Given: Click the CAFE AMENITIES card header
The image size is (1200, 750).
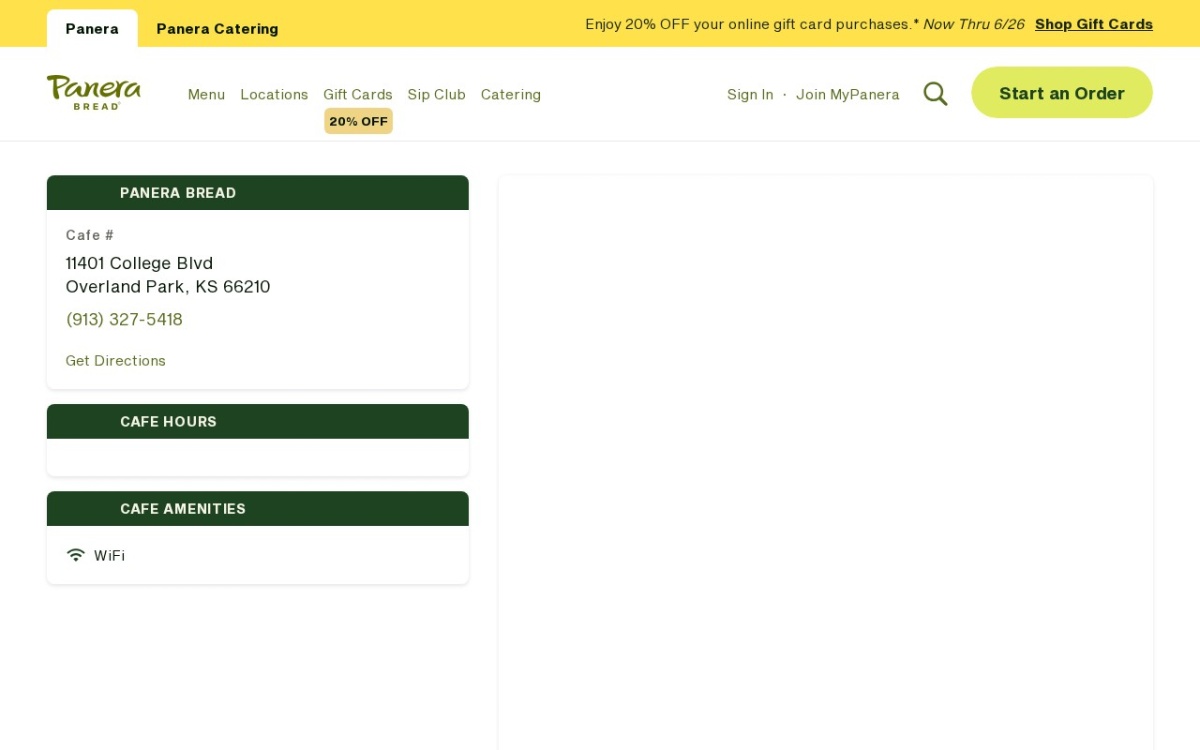Looking at the screenshot, I should 258,509.
